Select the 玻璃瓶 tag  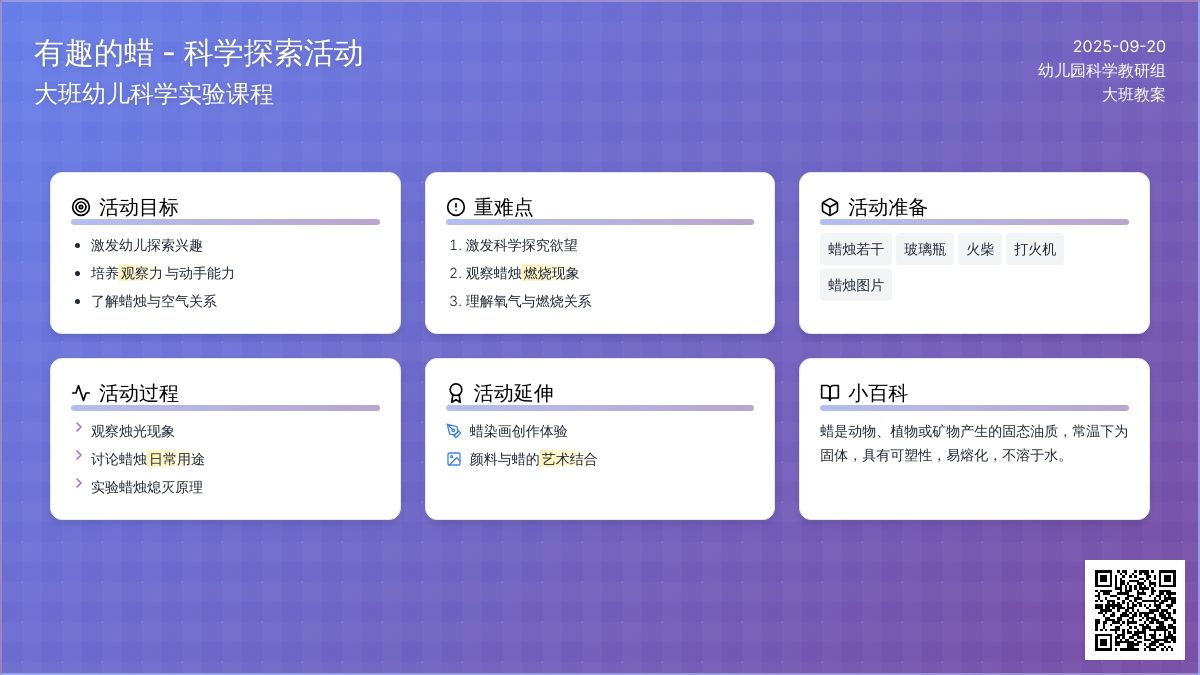pos(925,249)
